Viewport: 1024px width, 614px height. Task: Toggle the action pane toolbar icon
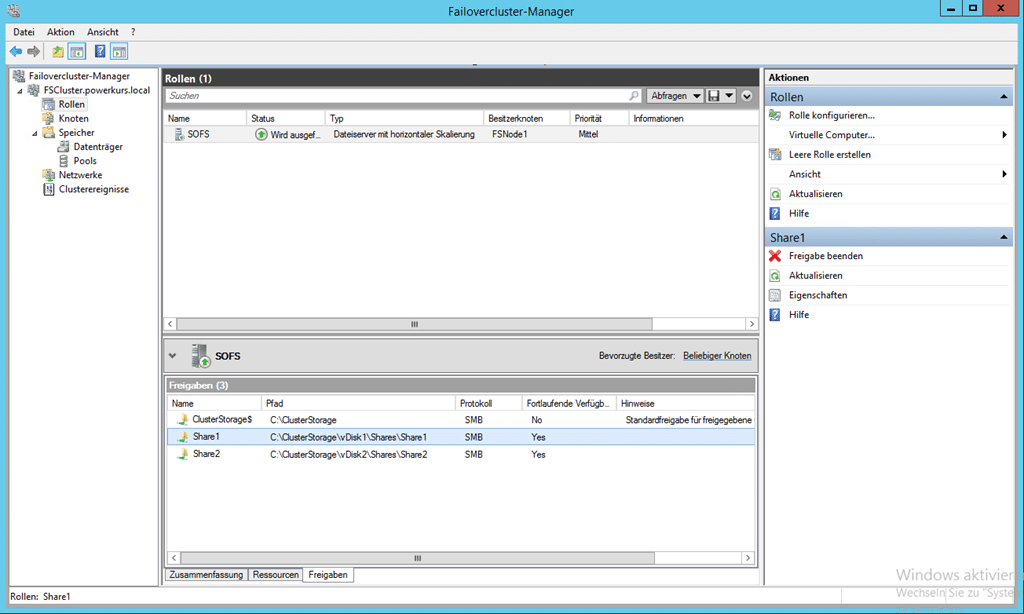coord(119,52)
